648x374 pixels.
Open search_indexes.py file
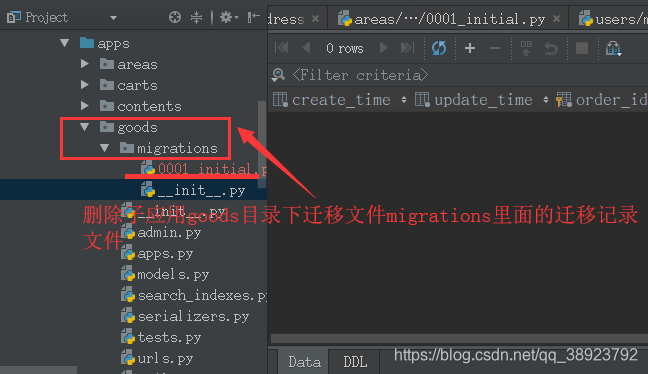194,295
